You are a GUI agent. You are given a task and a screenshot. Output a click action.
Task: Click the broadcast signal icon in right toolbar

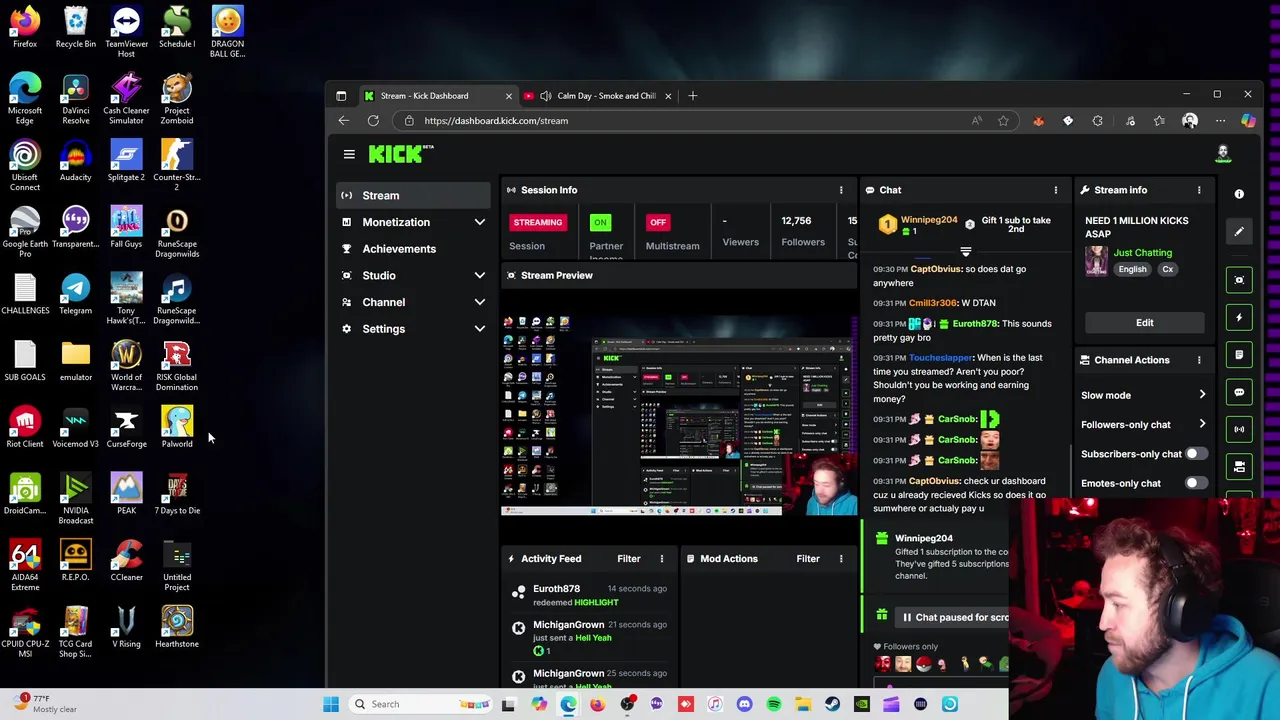click(1239, 429)
